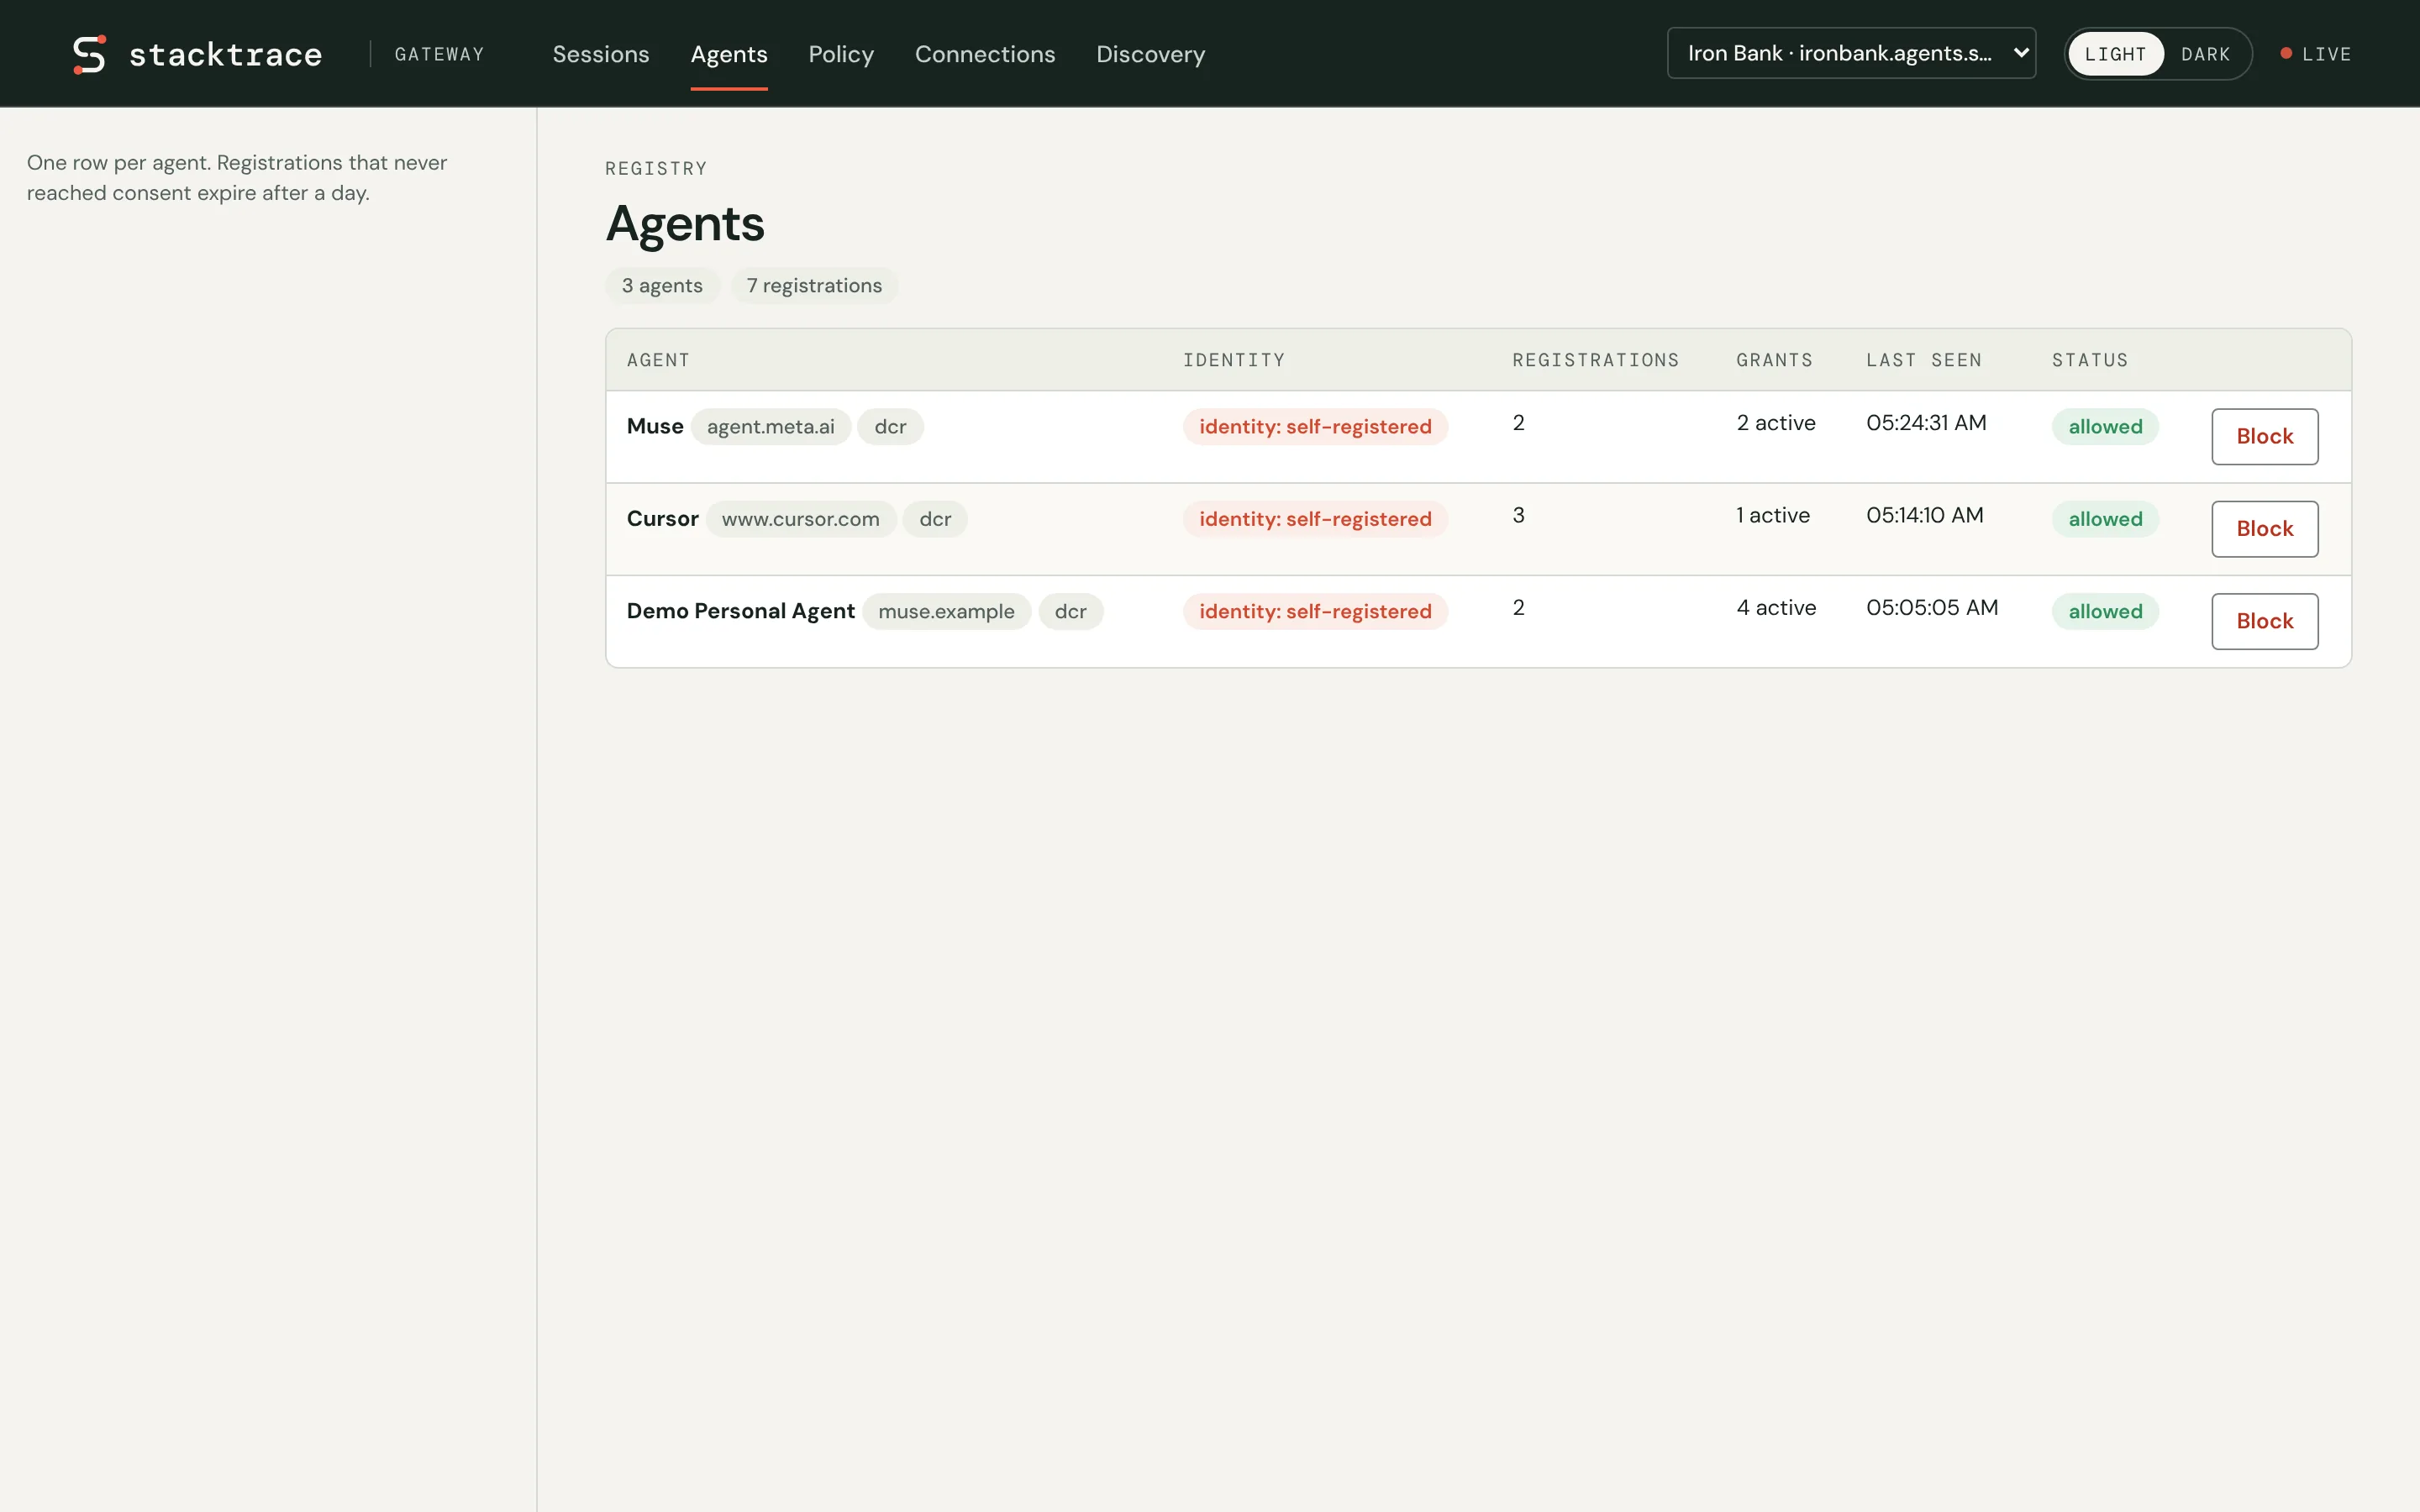This screenshot has height=1512, width=2420.
Task: Click the 05:05:05 AM last seen time
Action: tap(1932, 608)
